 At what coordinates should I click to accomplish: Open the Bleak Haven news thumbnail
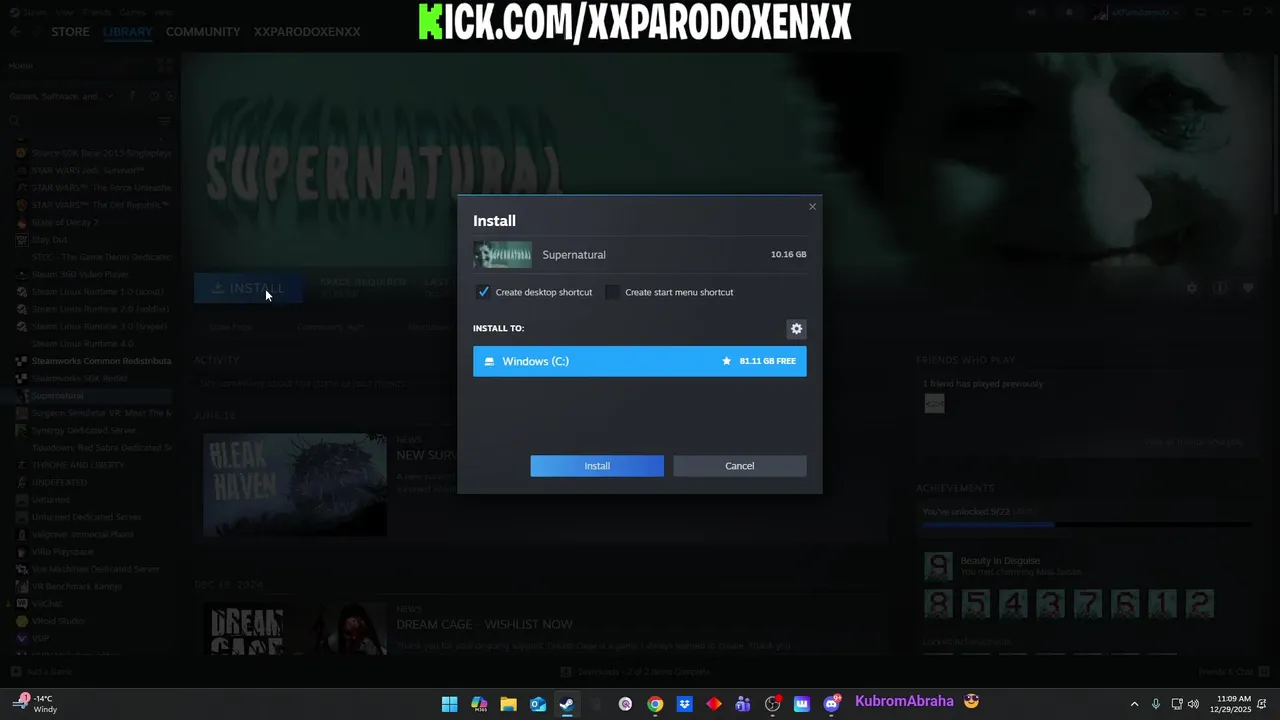295,485
